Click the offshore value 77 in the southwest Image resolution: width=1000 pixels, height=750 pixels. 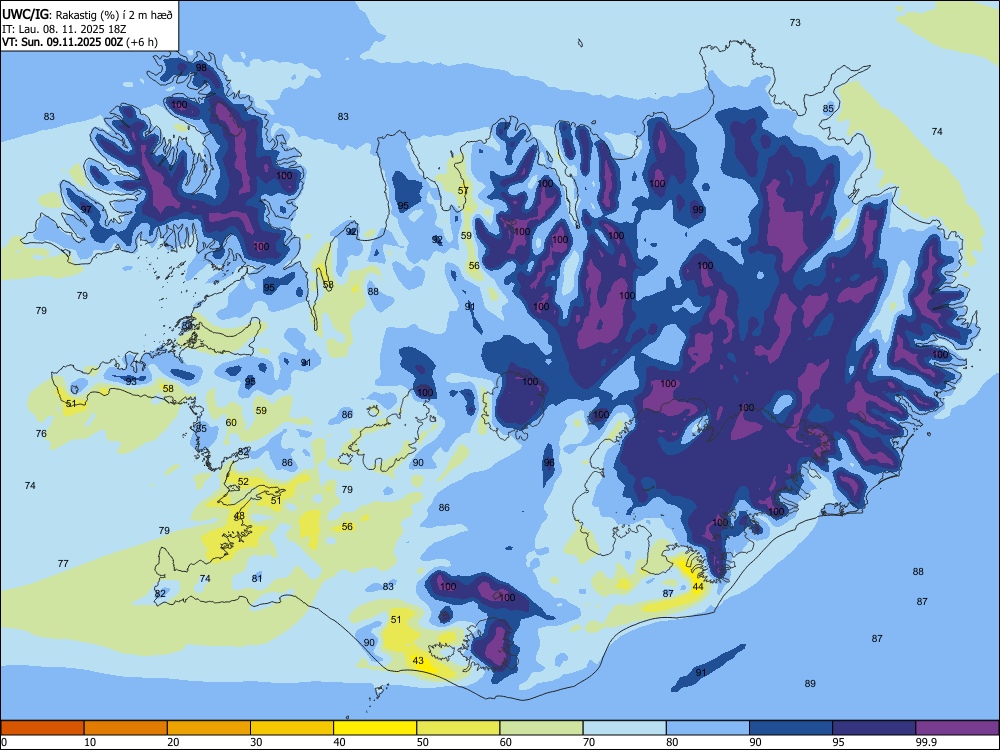point(63,564)
